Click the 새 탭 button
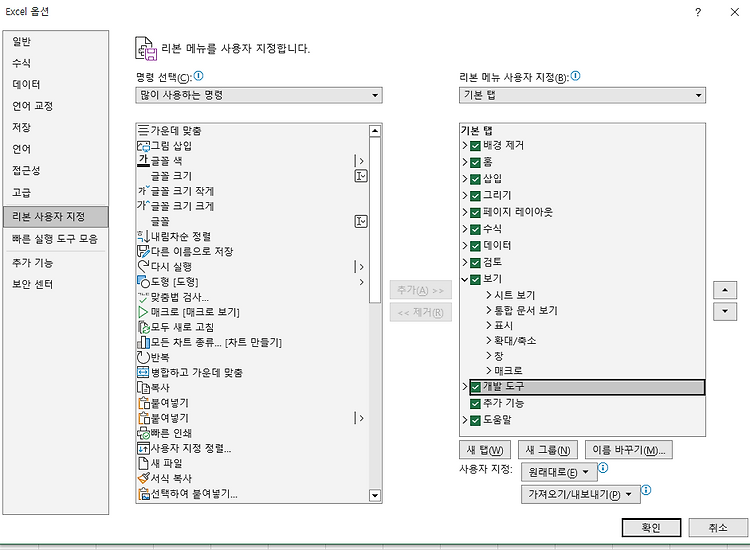 point(485,450)
